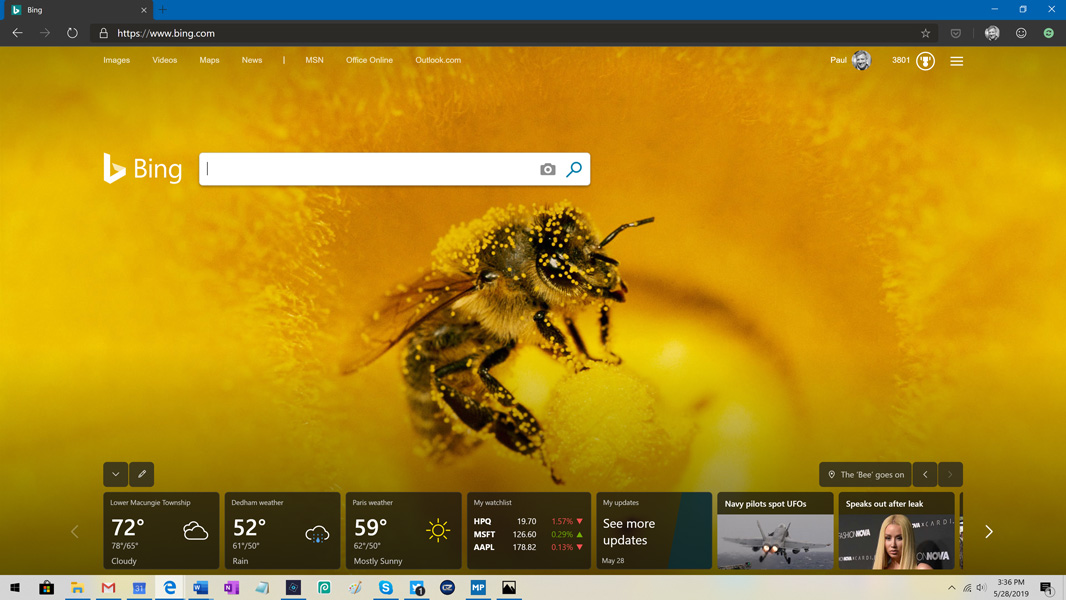Bookmark this page with the star icon
The image size is (1066, 600).
(925, 33)
